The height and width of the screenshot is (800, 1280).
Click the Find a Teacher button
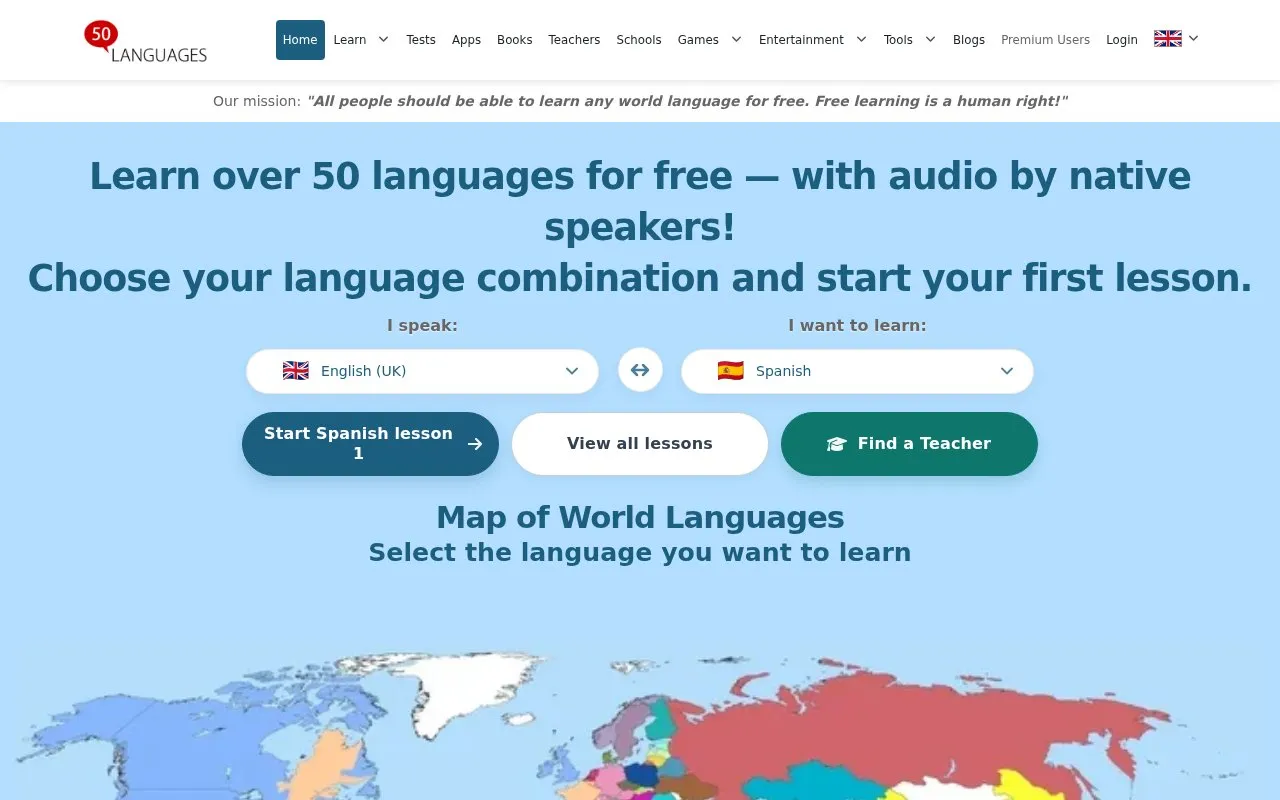point(909,444)
